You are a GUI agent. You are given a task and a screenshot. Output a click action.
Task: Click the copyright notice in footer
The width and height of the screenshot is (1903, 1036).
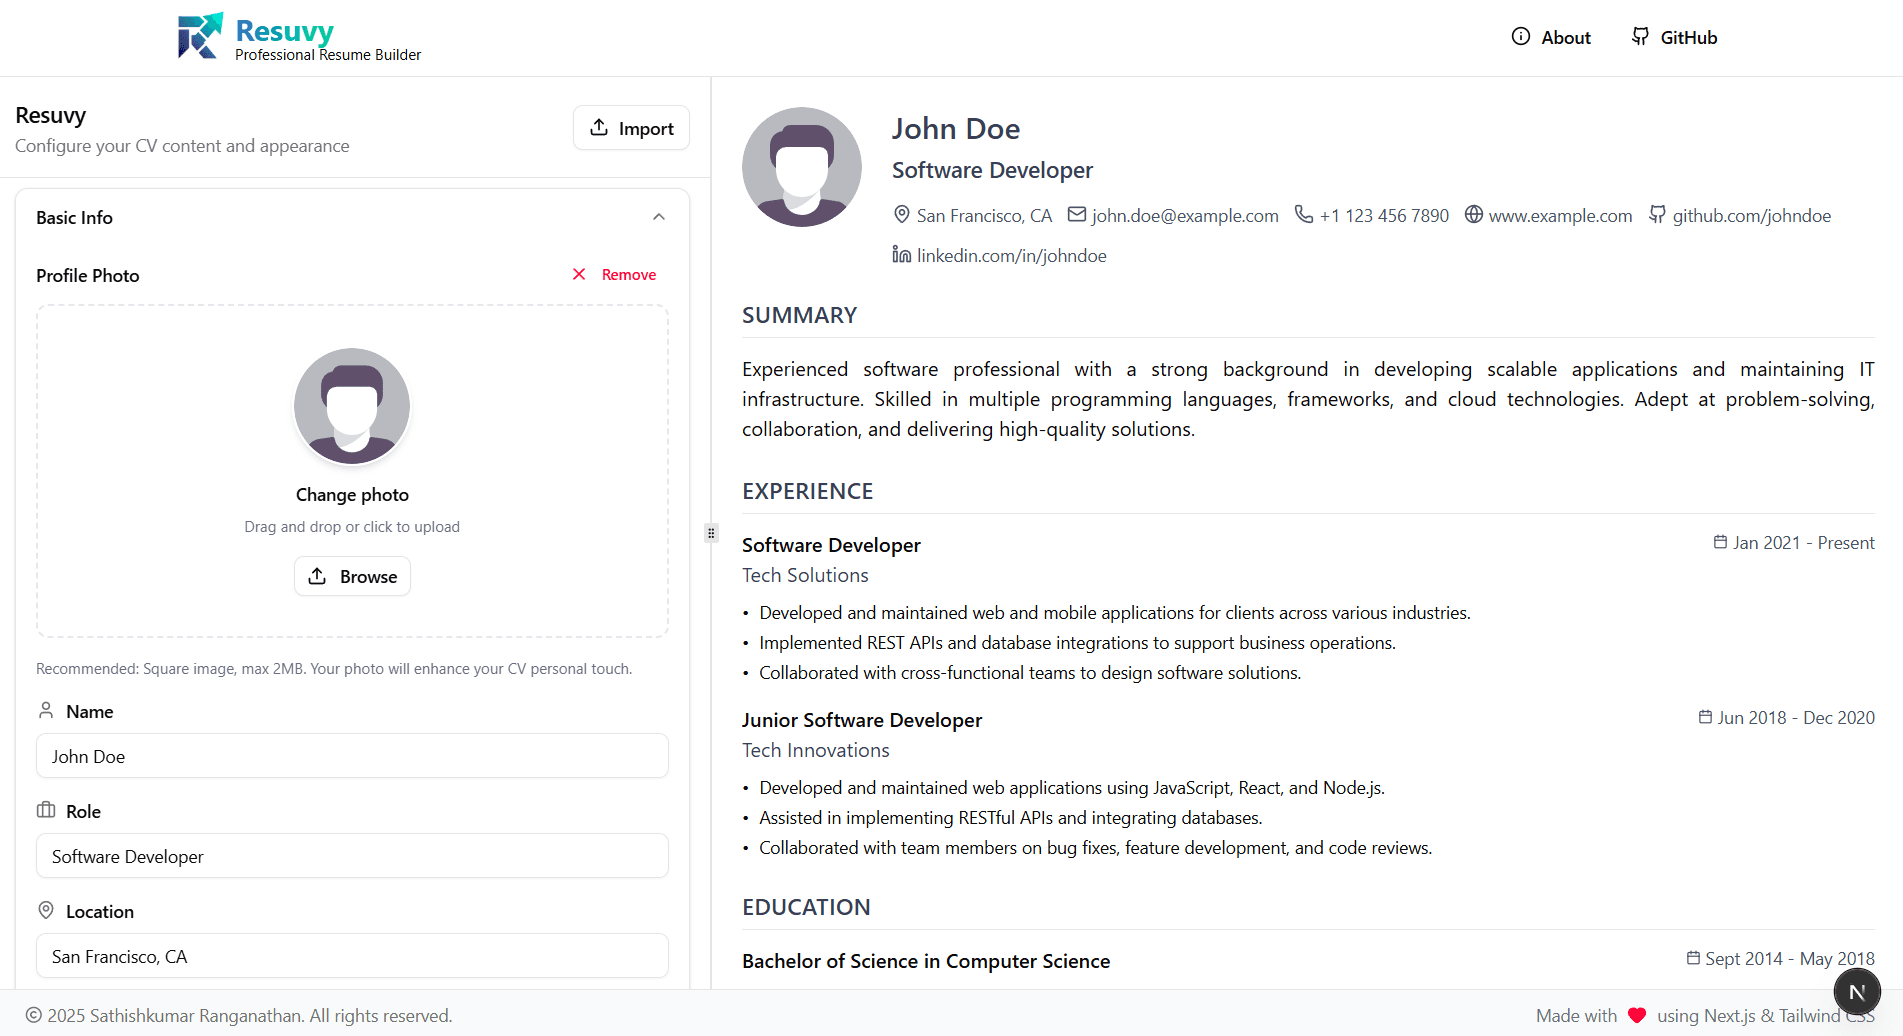point(239,1016)
